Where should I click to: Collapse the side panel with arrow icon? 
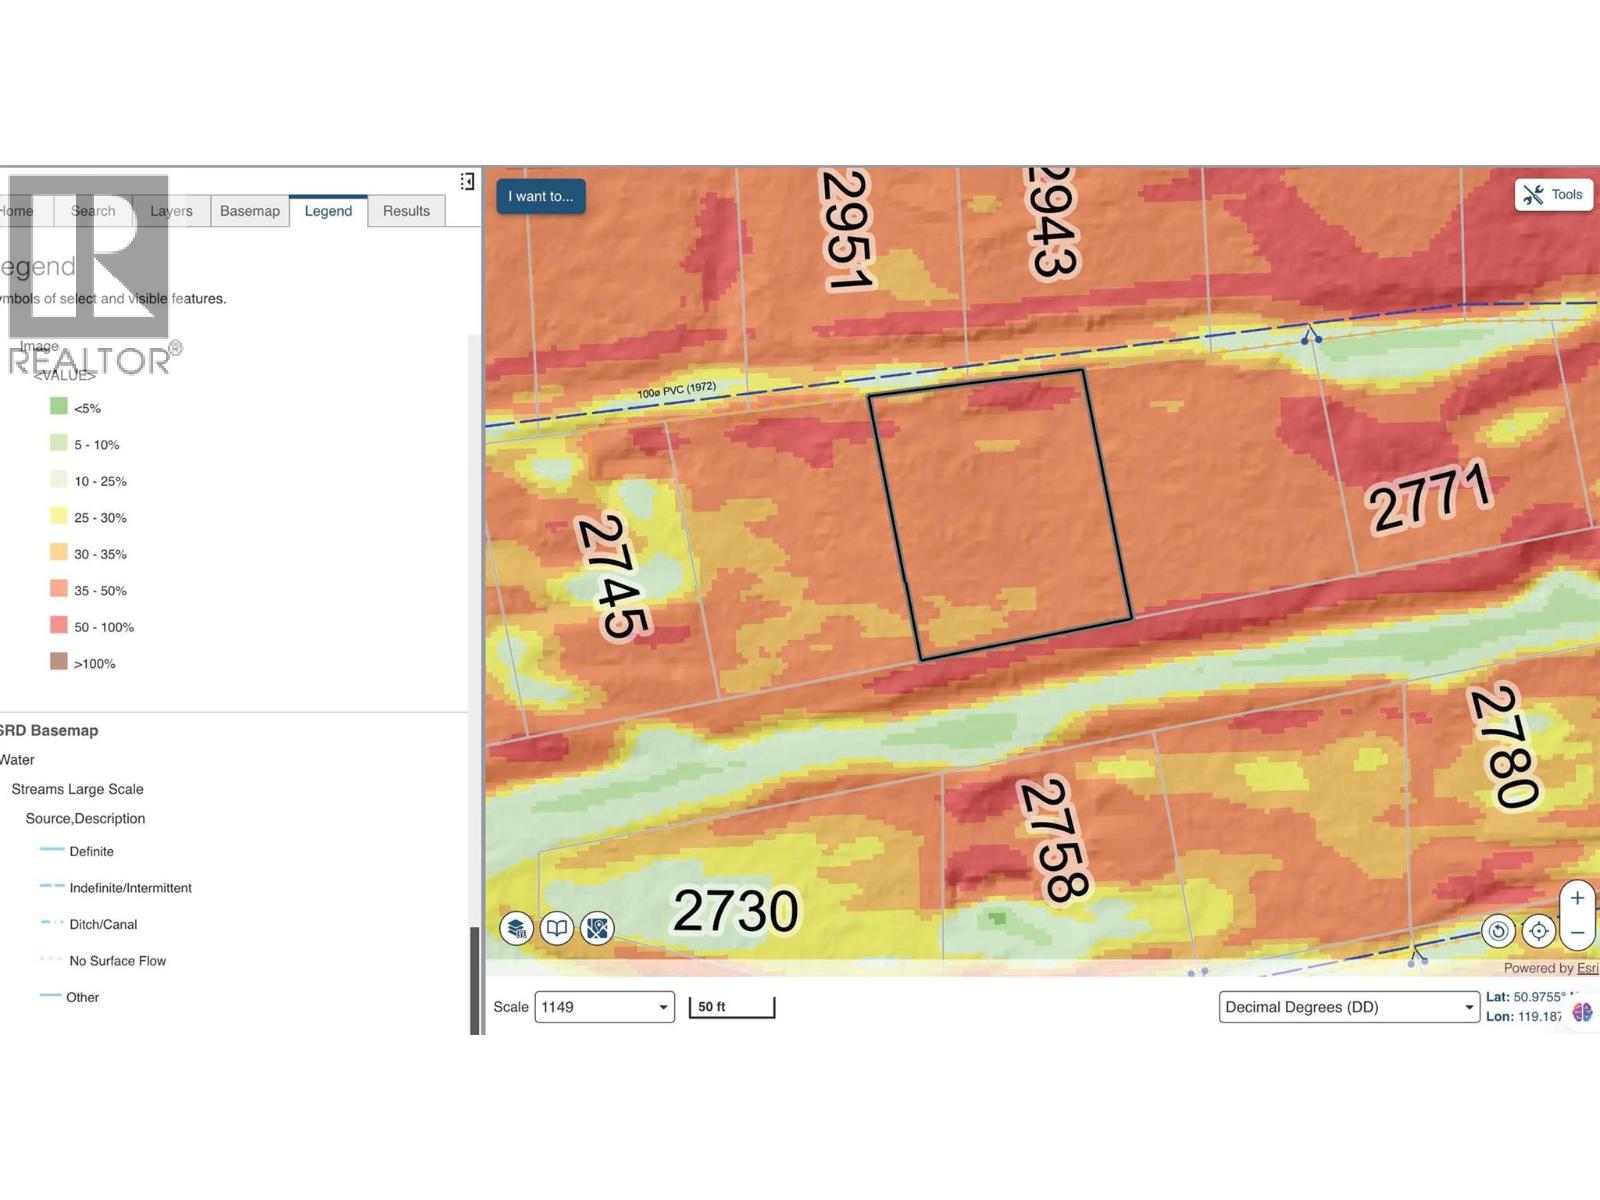point(467,181)
